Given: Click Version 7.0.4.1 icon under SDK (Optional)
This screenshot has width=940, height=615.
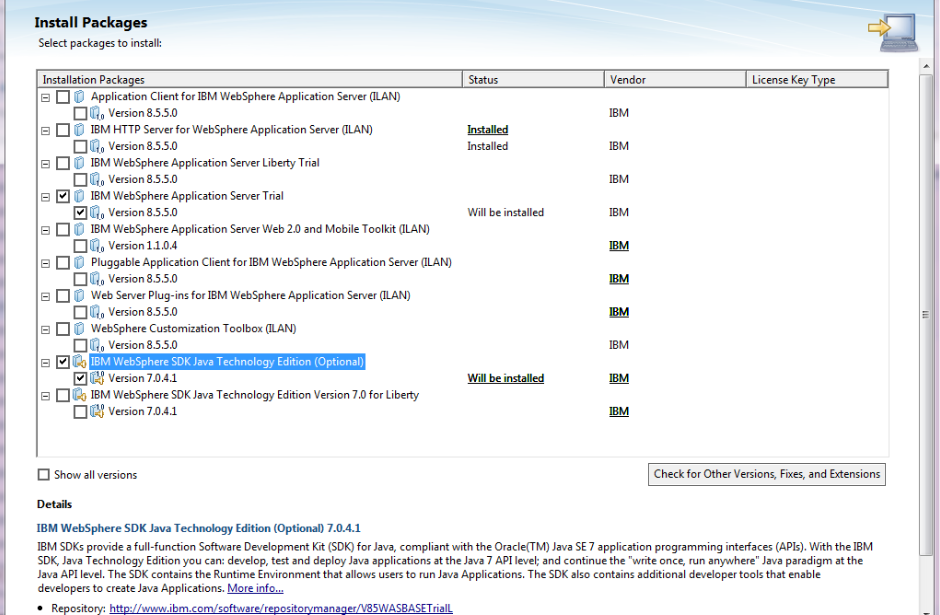Looking at the screenshot, I should click(x=97, y=378).
